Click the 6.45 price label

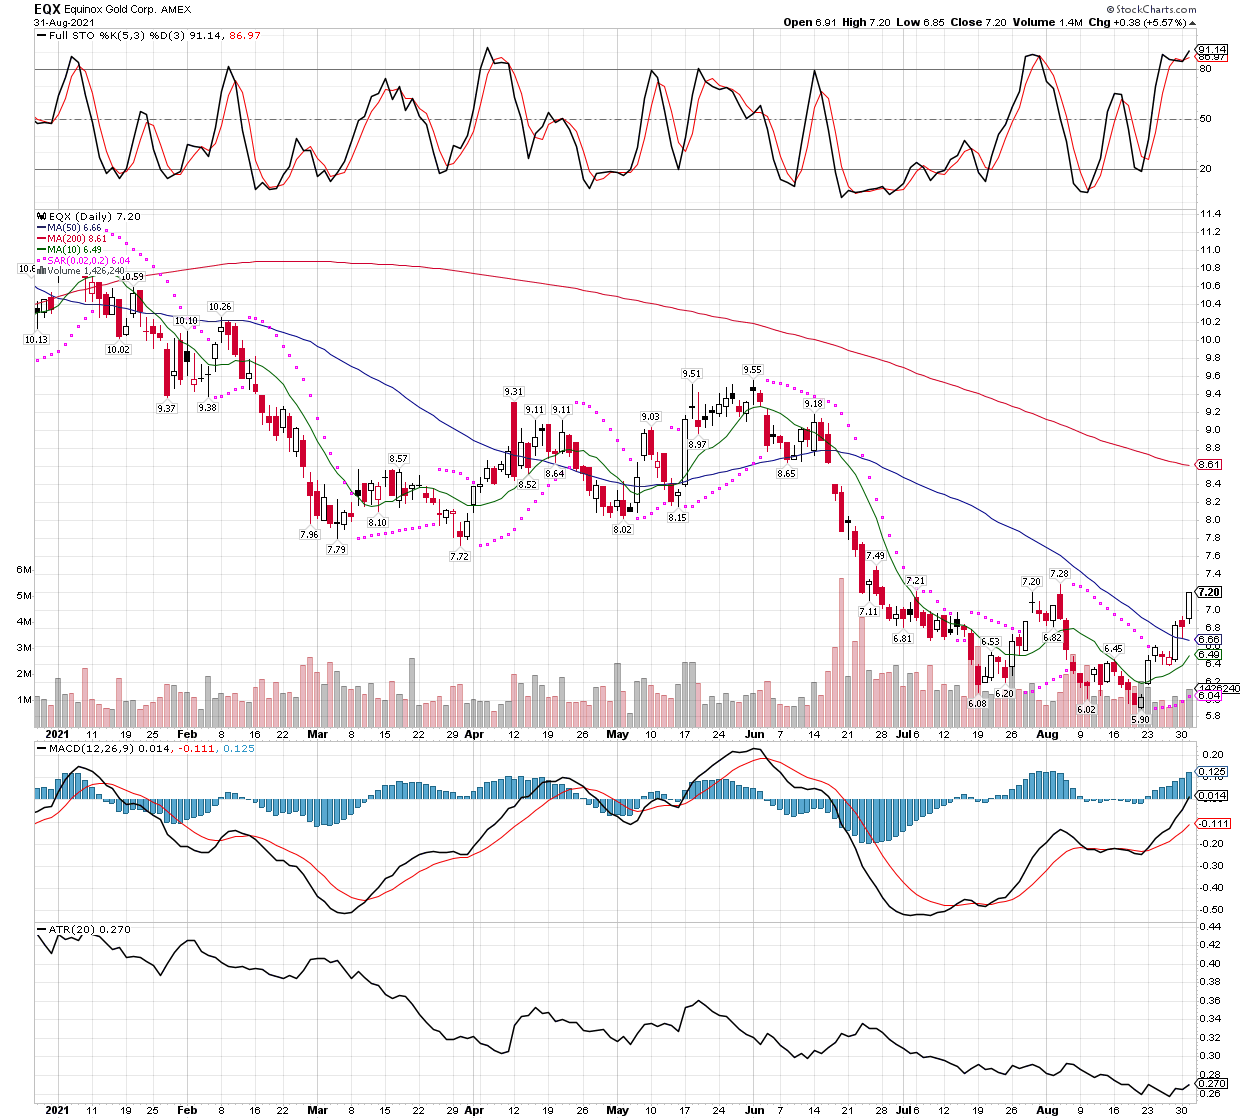1113,649
